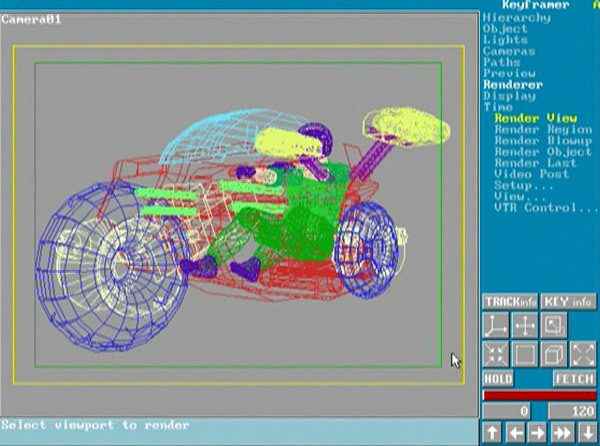Click the up arrow frame button

(492, 432)
